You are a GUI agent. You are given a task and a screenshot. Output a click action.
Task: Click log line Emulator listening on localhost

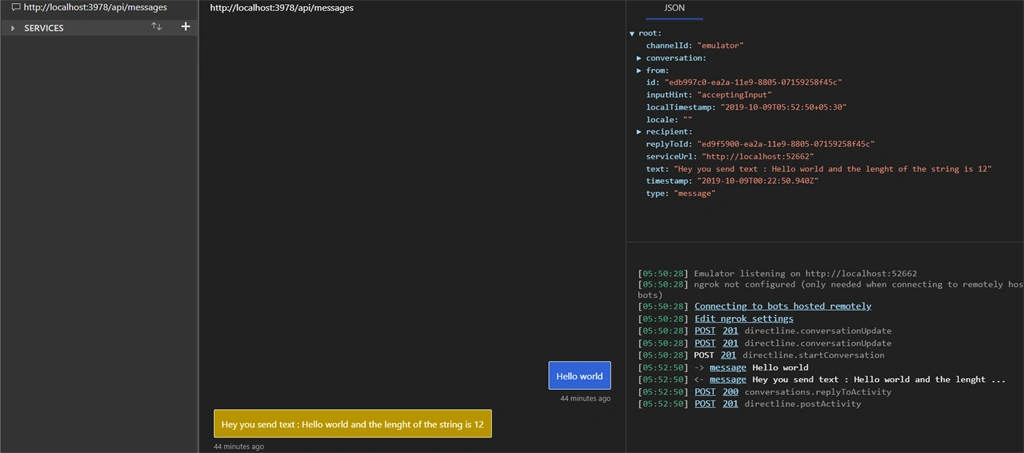(x=805, y=273)
